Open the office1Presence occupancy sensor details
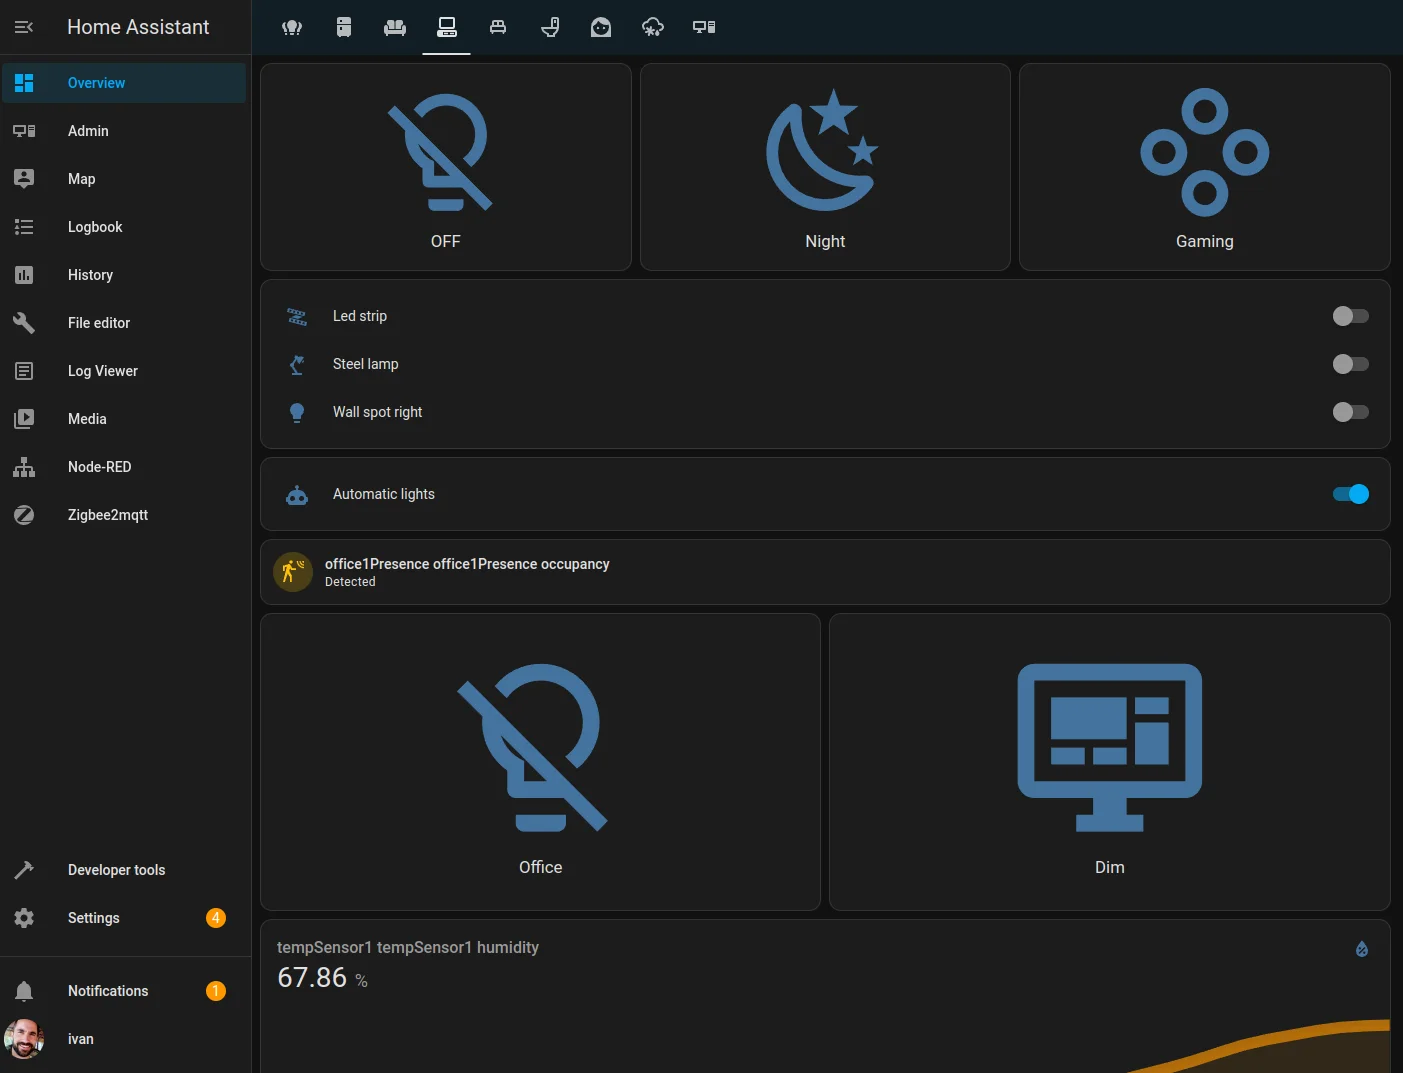This screenshot has width=1403, height=1073. (467, 572)
